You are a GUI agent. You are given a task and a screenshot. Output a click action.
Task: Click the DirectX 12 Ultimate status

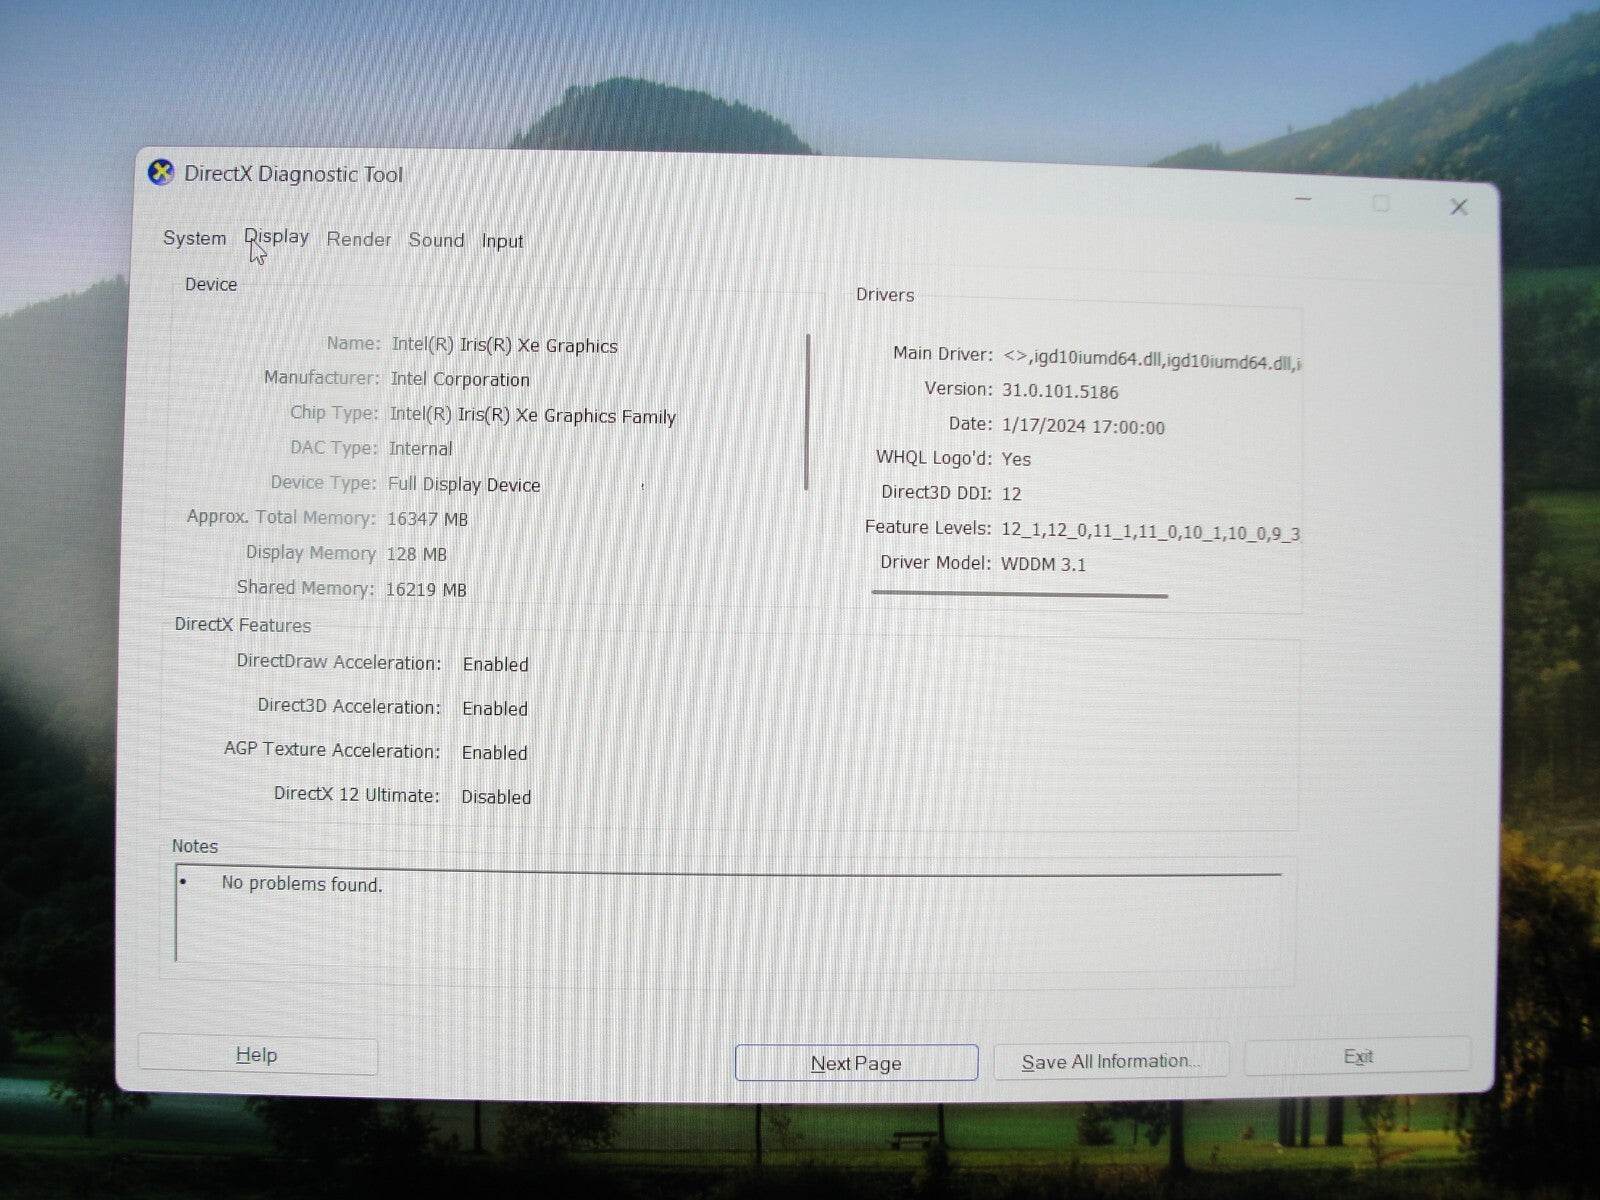click(496, 797)
